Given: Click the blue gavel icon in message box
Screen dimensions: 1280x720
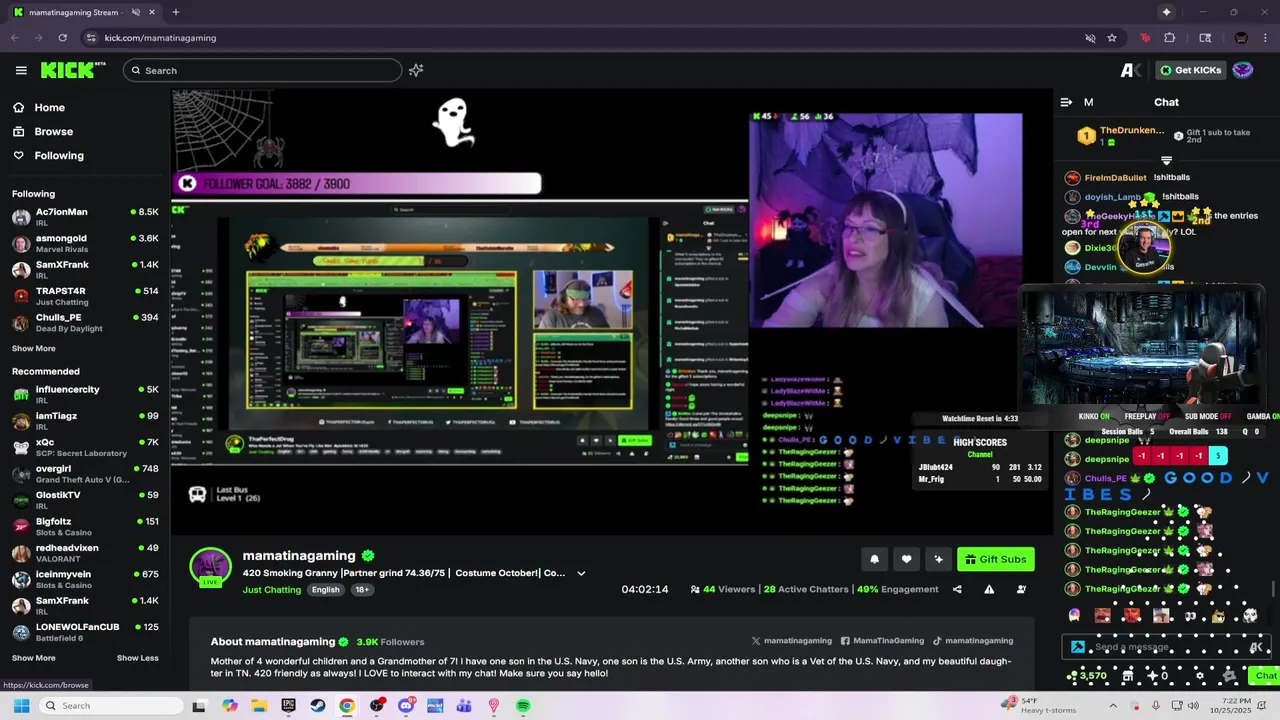Looking at the screenshot, I should [x=1078, y=647].
